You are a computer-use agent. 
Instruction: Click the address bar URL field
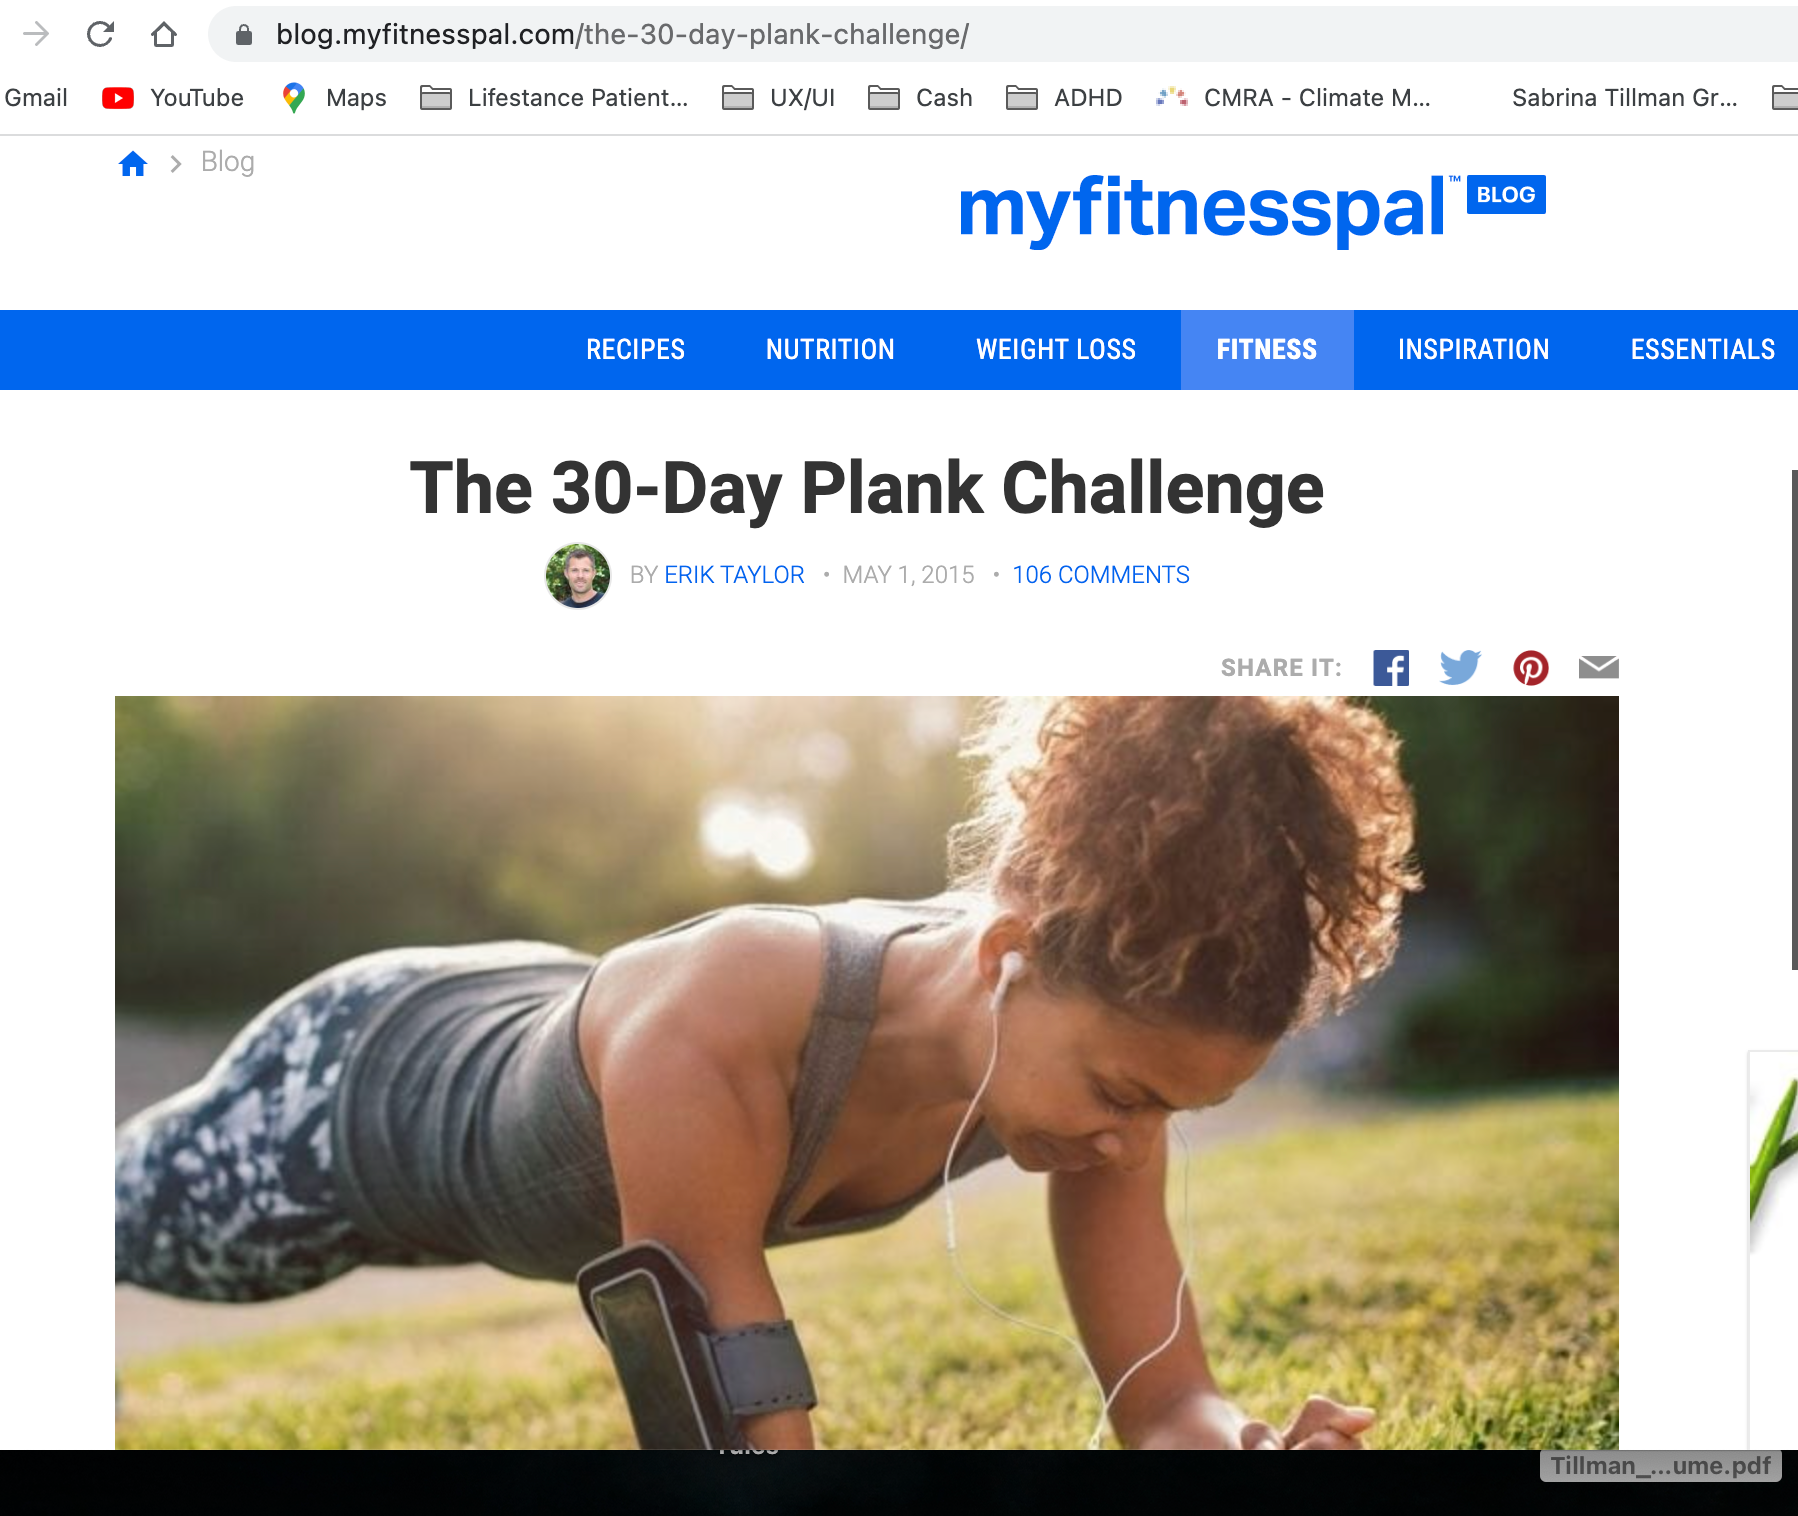1000,35
